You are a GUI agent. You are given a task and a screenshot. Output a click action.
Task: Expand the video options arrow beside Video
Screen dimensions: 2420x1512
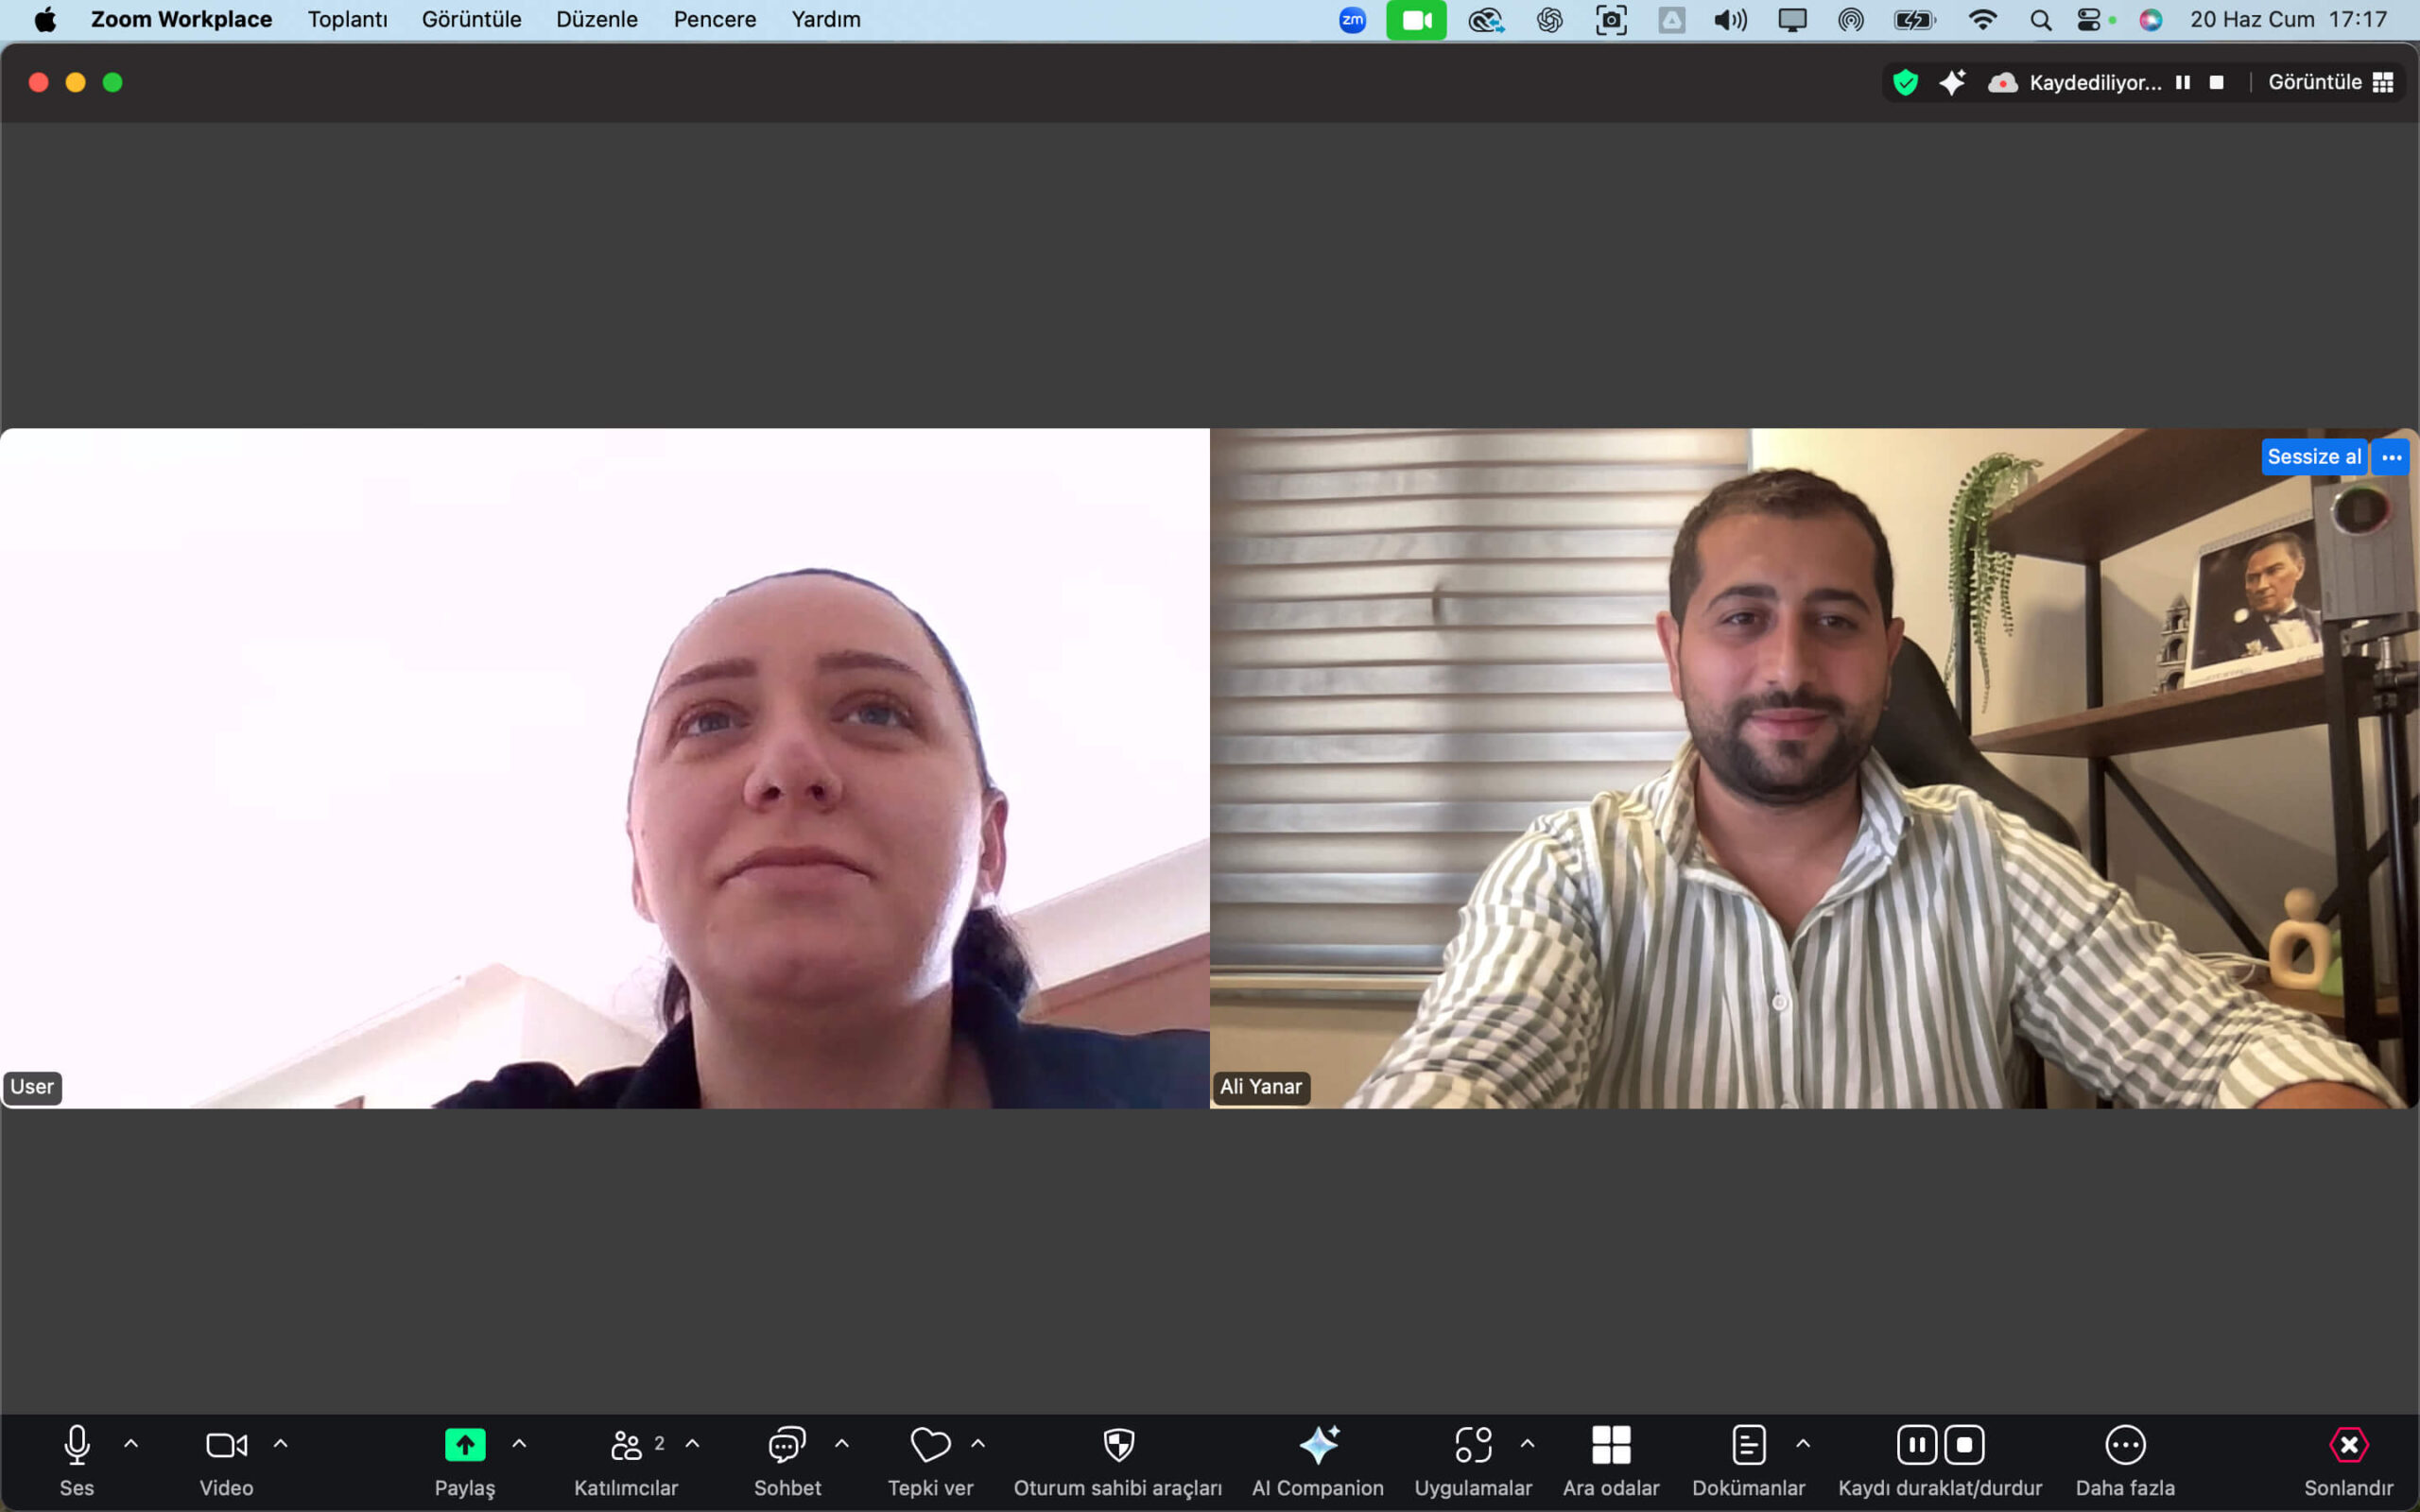tap(281, 1444)
